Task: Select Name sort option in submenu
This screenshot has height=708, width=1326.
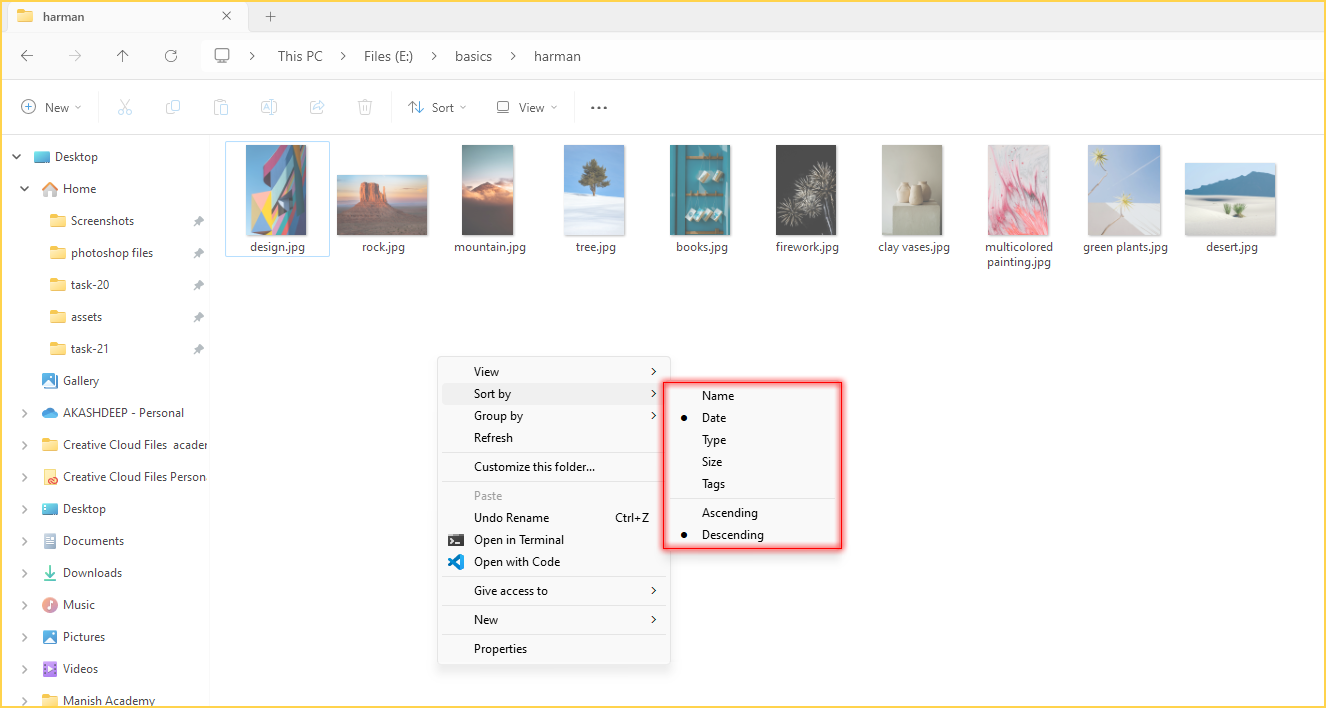Action: click(x=718, y=396)
